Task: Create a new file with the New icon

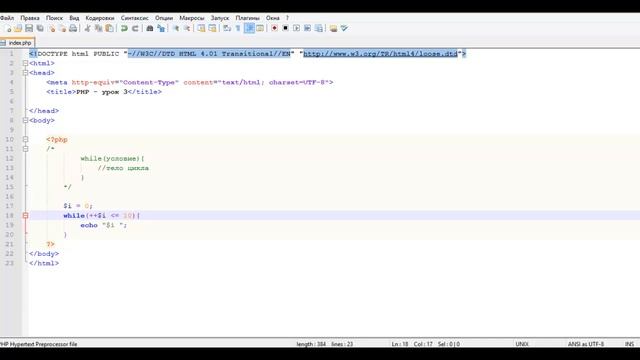Action: tap(7, 28)
